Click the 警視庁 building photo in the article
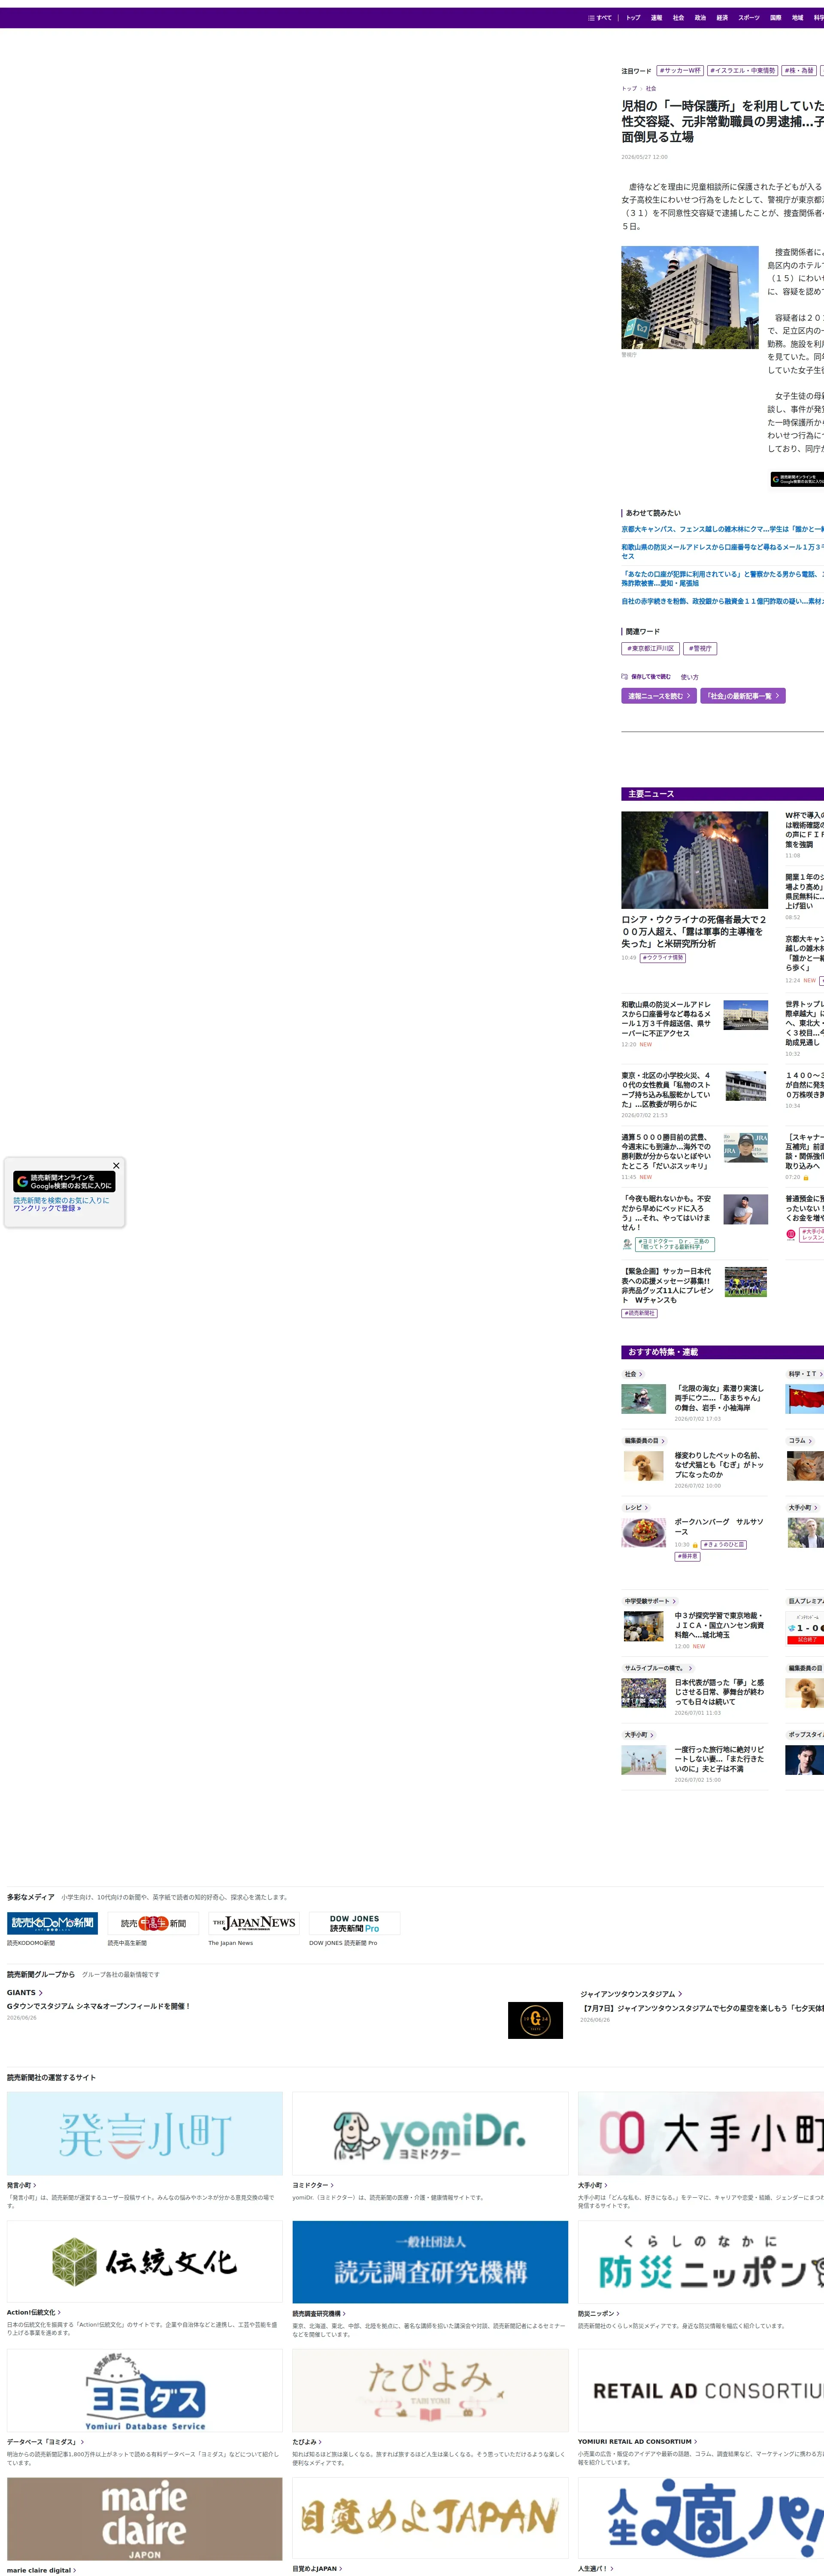This screenshot has width=824, height=2576. pos(690,297)
